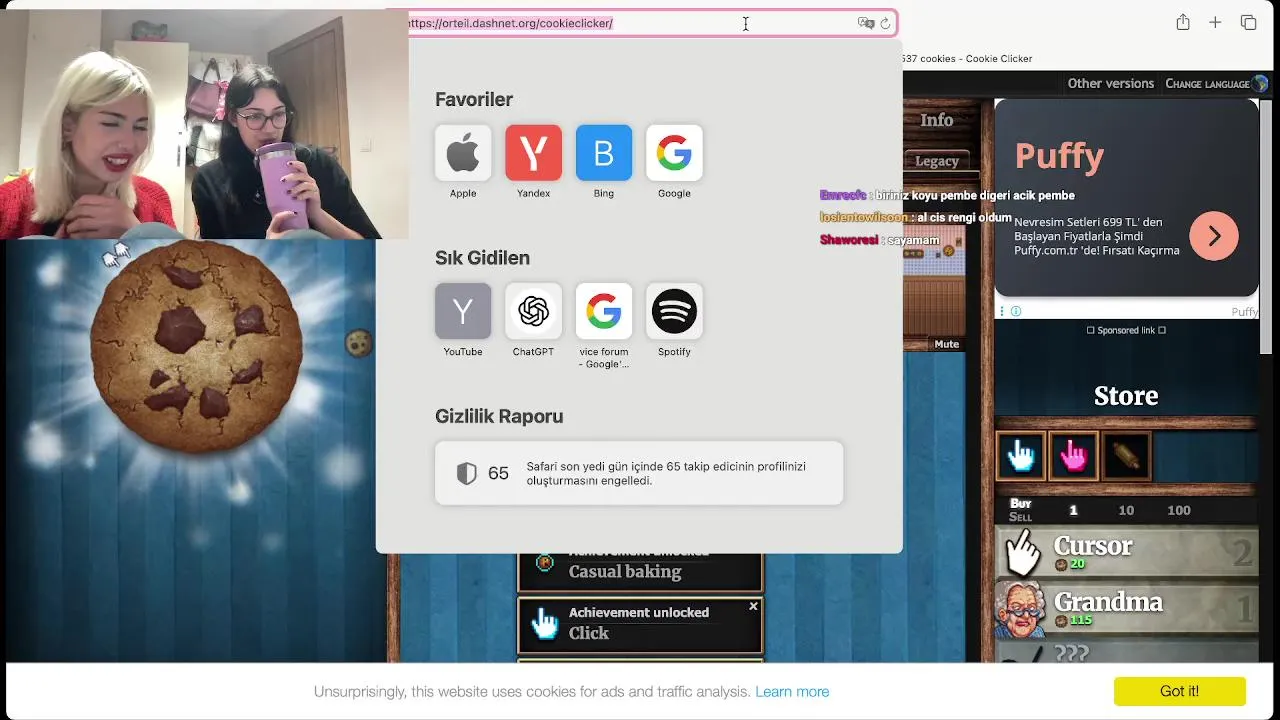Accept cookies with Got it! button
Viewport: 1280px width, 720px height.
pos(1179,691)
